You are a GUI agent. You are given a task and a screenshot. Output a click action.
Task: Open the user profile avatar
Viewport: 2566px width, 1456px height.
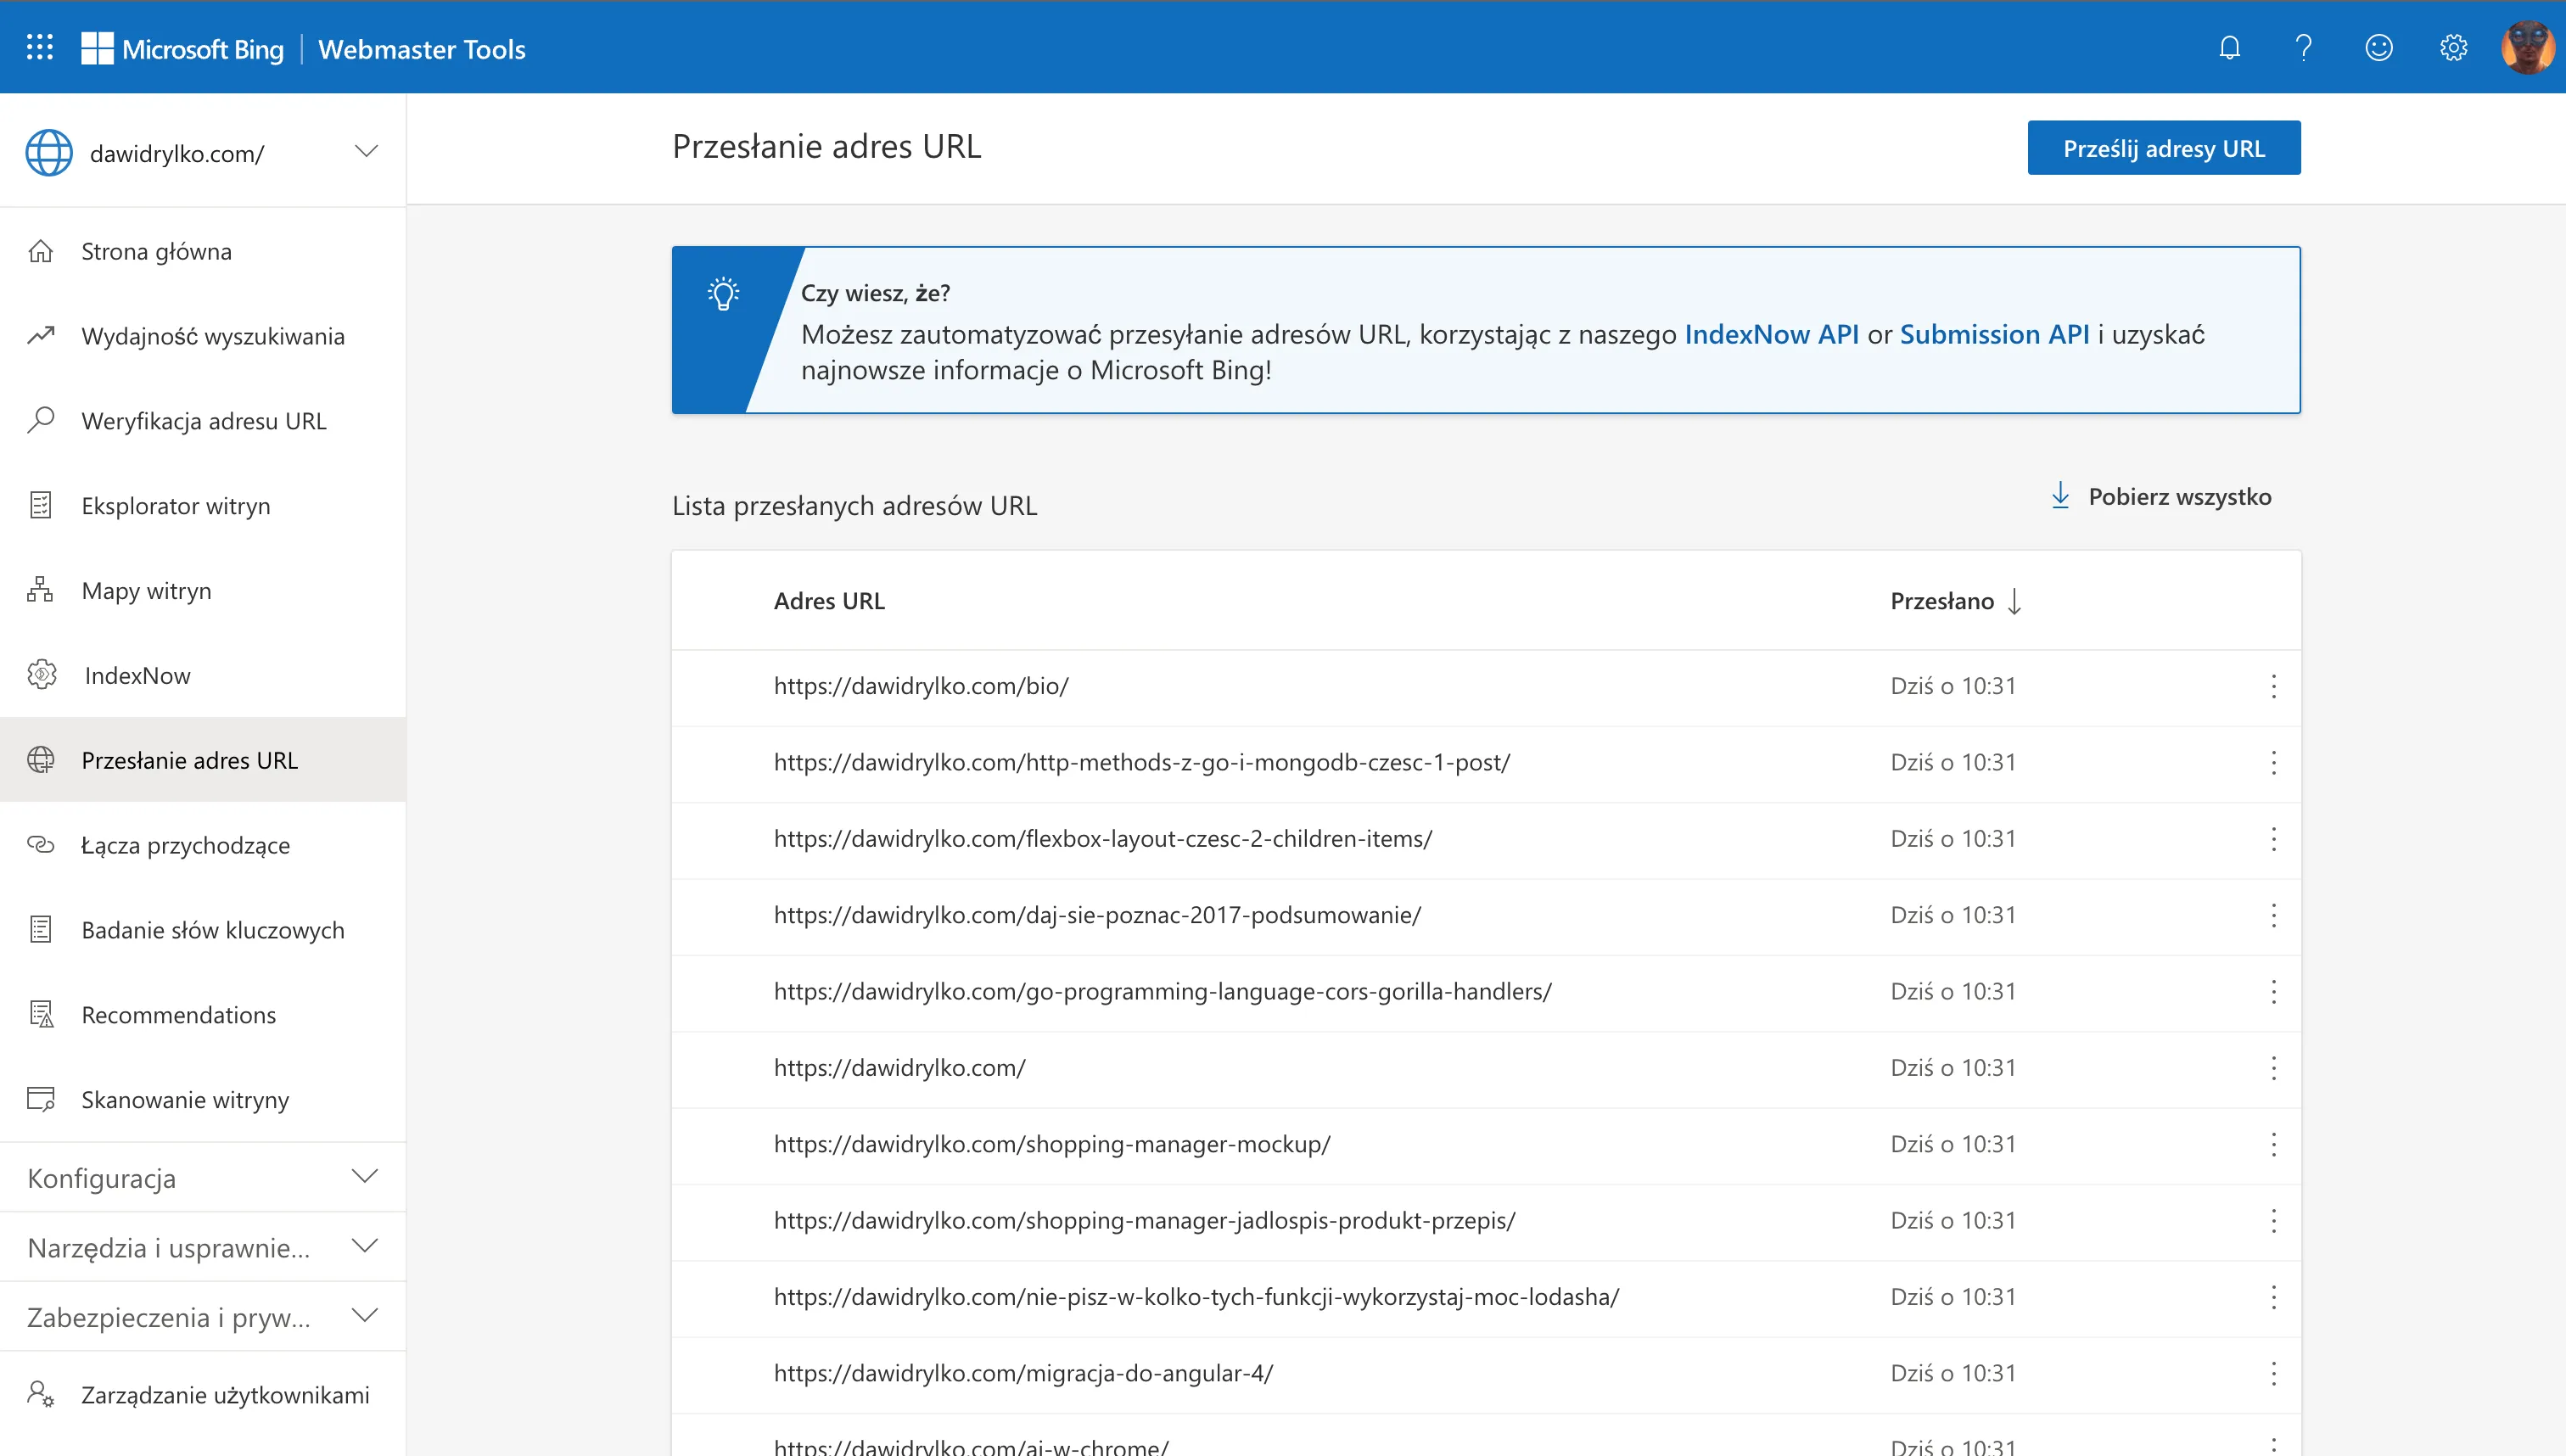tap(2528, 47)
